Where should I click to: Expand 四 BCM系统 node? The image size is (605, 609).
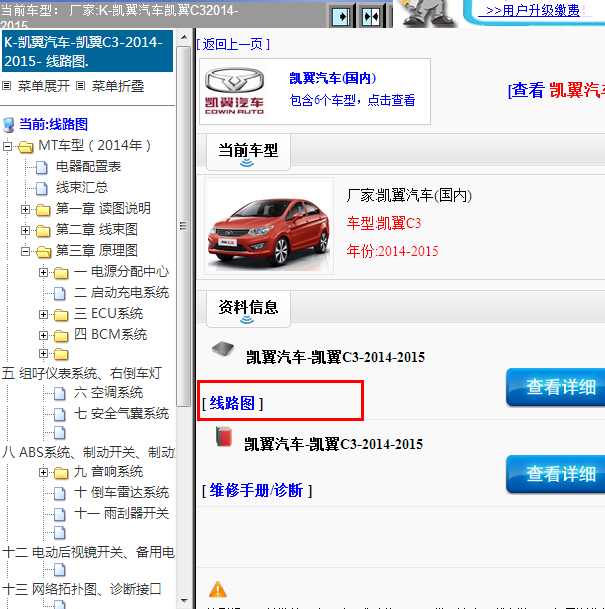(x=43, y=335)
